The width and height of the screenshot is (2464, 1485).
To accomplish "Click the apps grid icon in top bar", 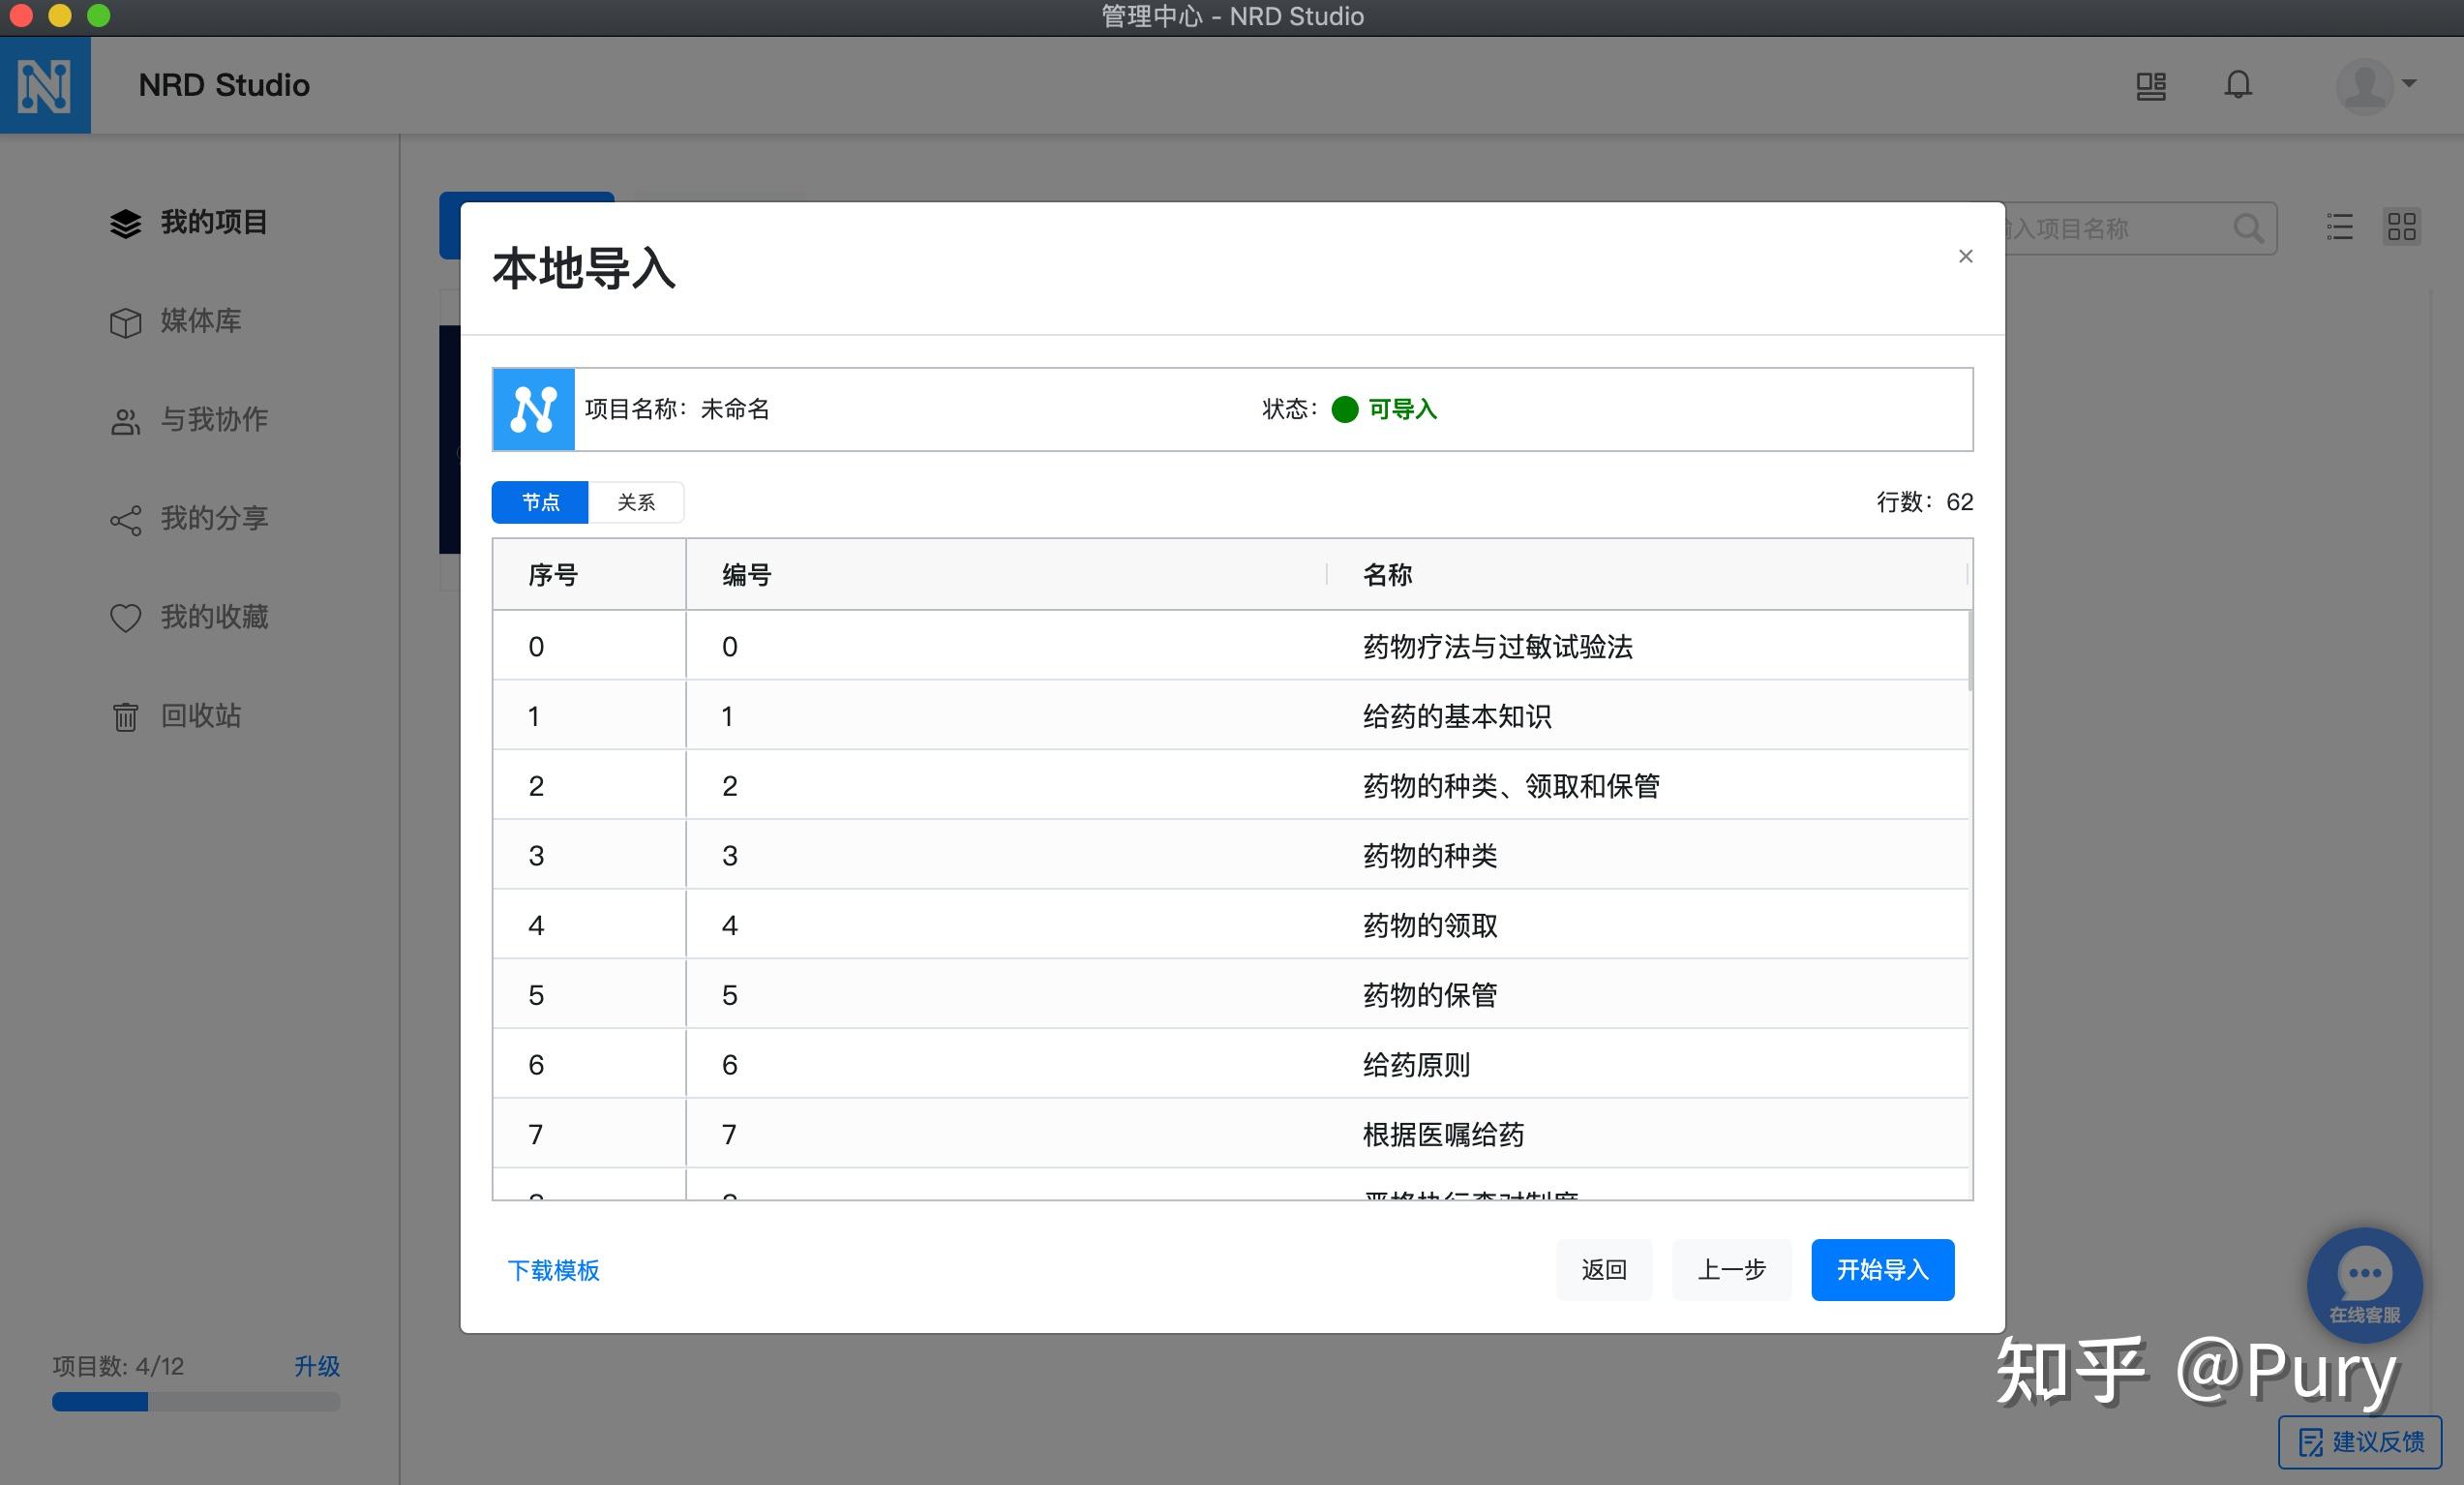I will [2151, 85].
